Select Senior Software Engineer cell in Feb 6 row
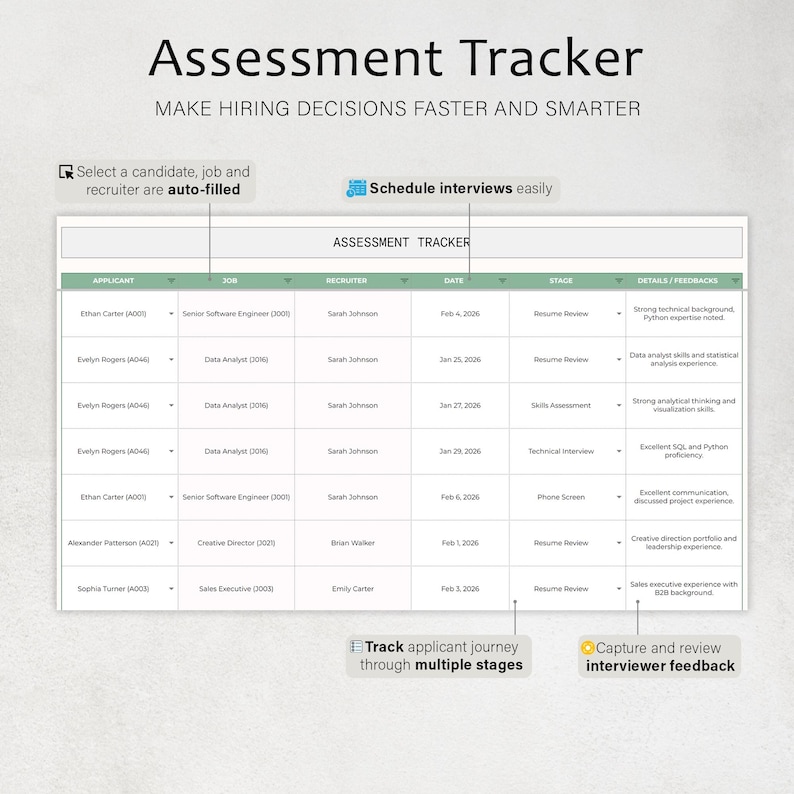This screenshot has width=794, height=794. coord(236,497)
